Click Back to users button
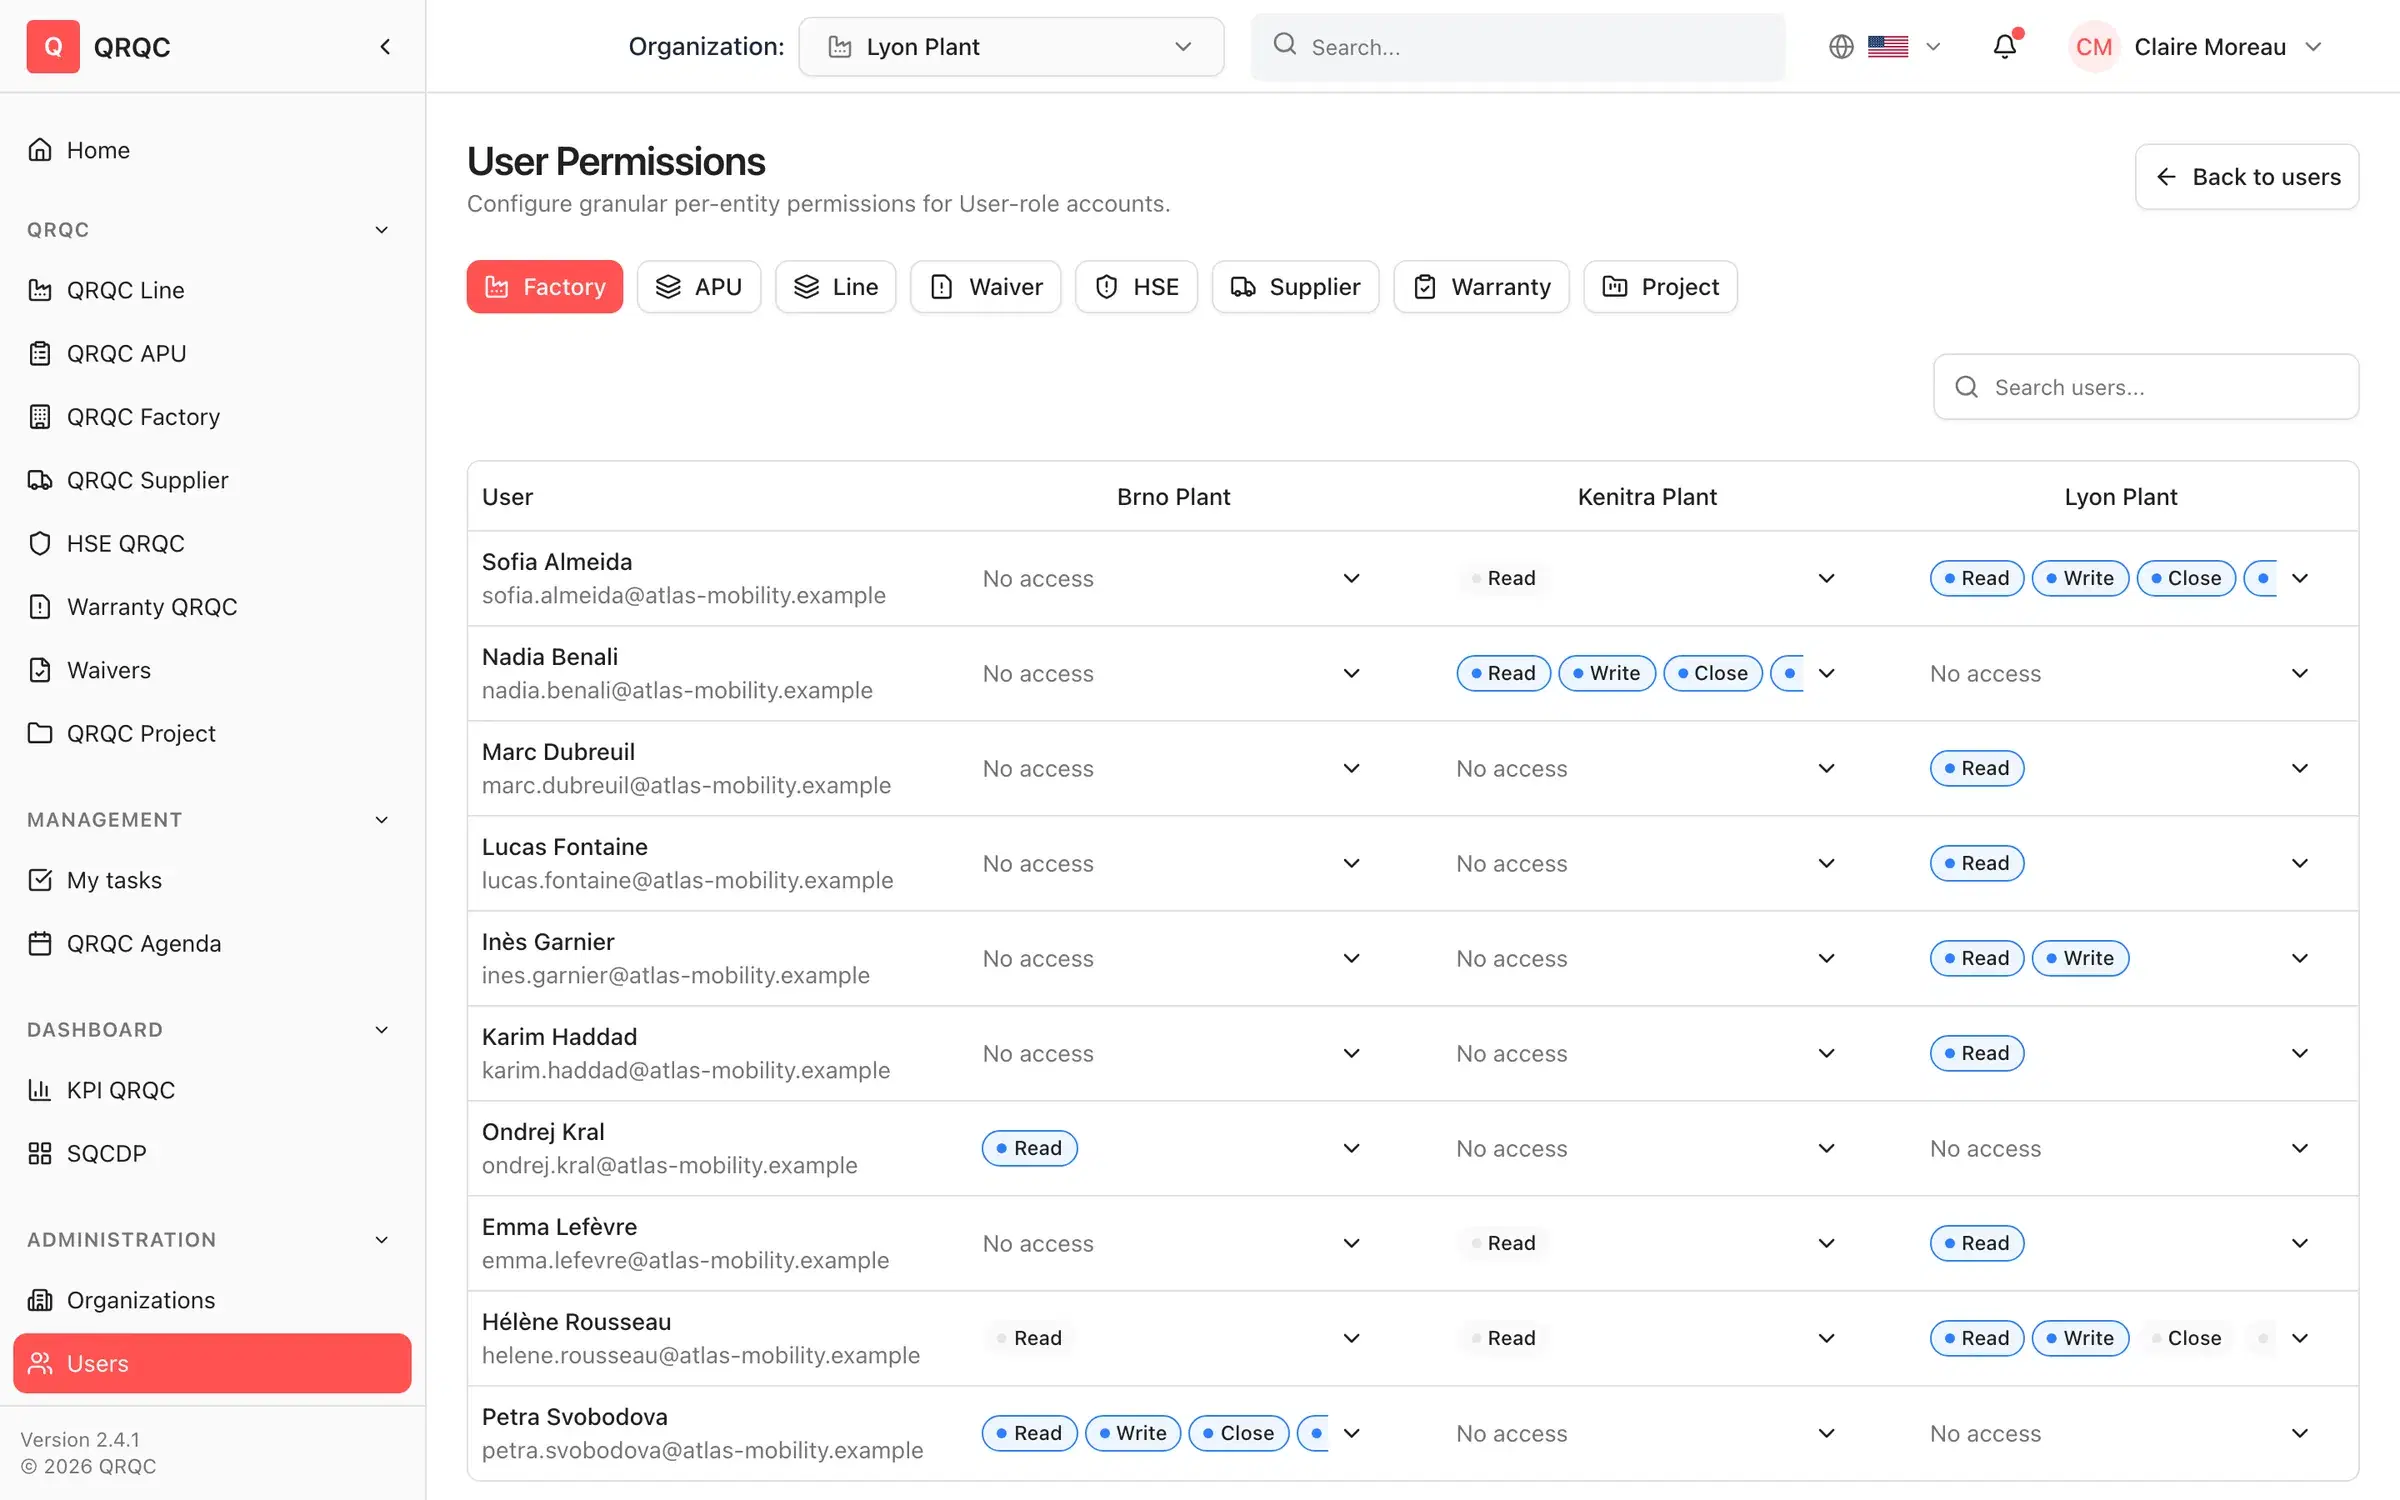 [x=2246, y=177]
